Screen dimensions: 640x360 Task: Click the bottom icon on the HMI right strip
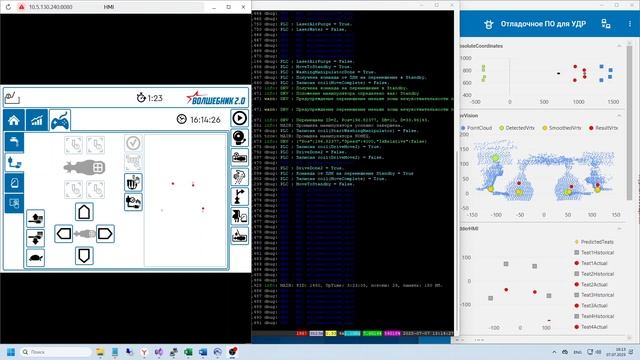239,236
